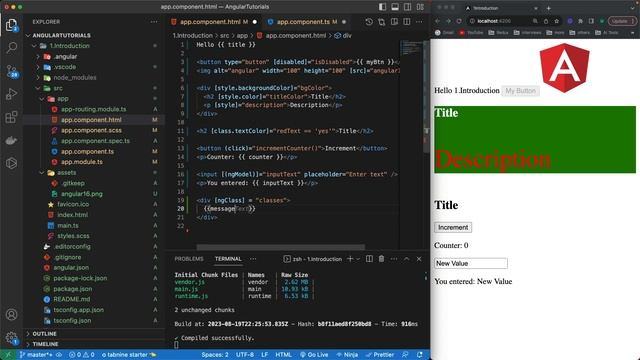Click Spaces: 2 indentation in status bar
The height and width of the screenshot is (360, 640).
tap(215, 355)
